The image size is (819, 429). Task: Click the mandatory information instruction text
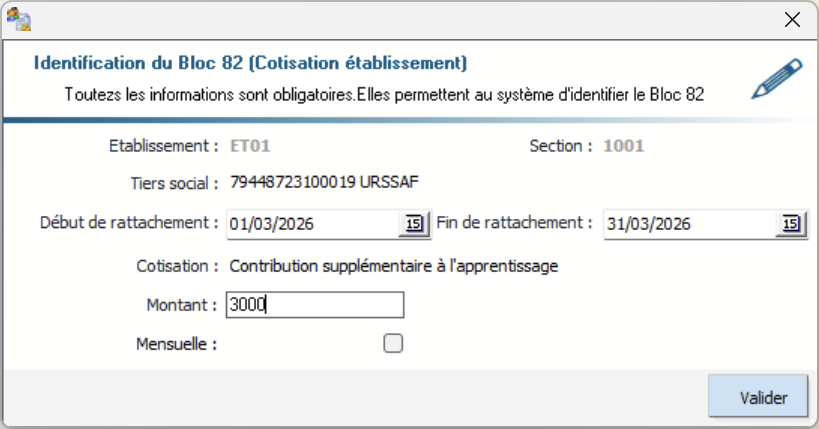coord(385,96)
